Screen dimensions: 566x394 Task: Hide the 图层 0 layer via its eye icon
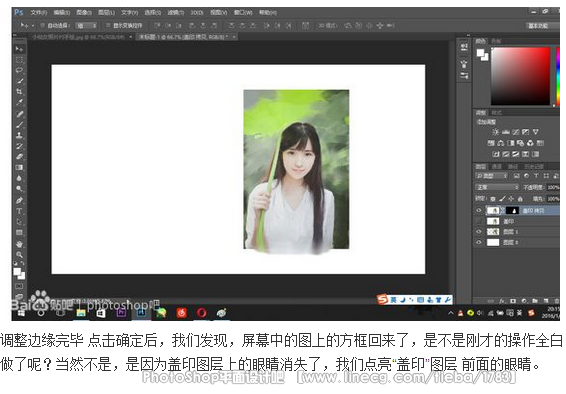pos(479,242)
